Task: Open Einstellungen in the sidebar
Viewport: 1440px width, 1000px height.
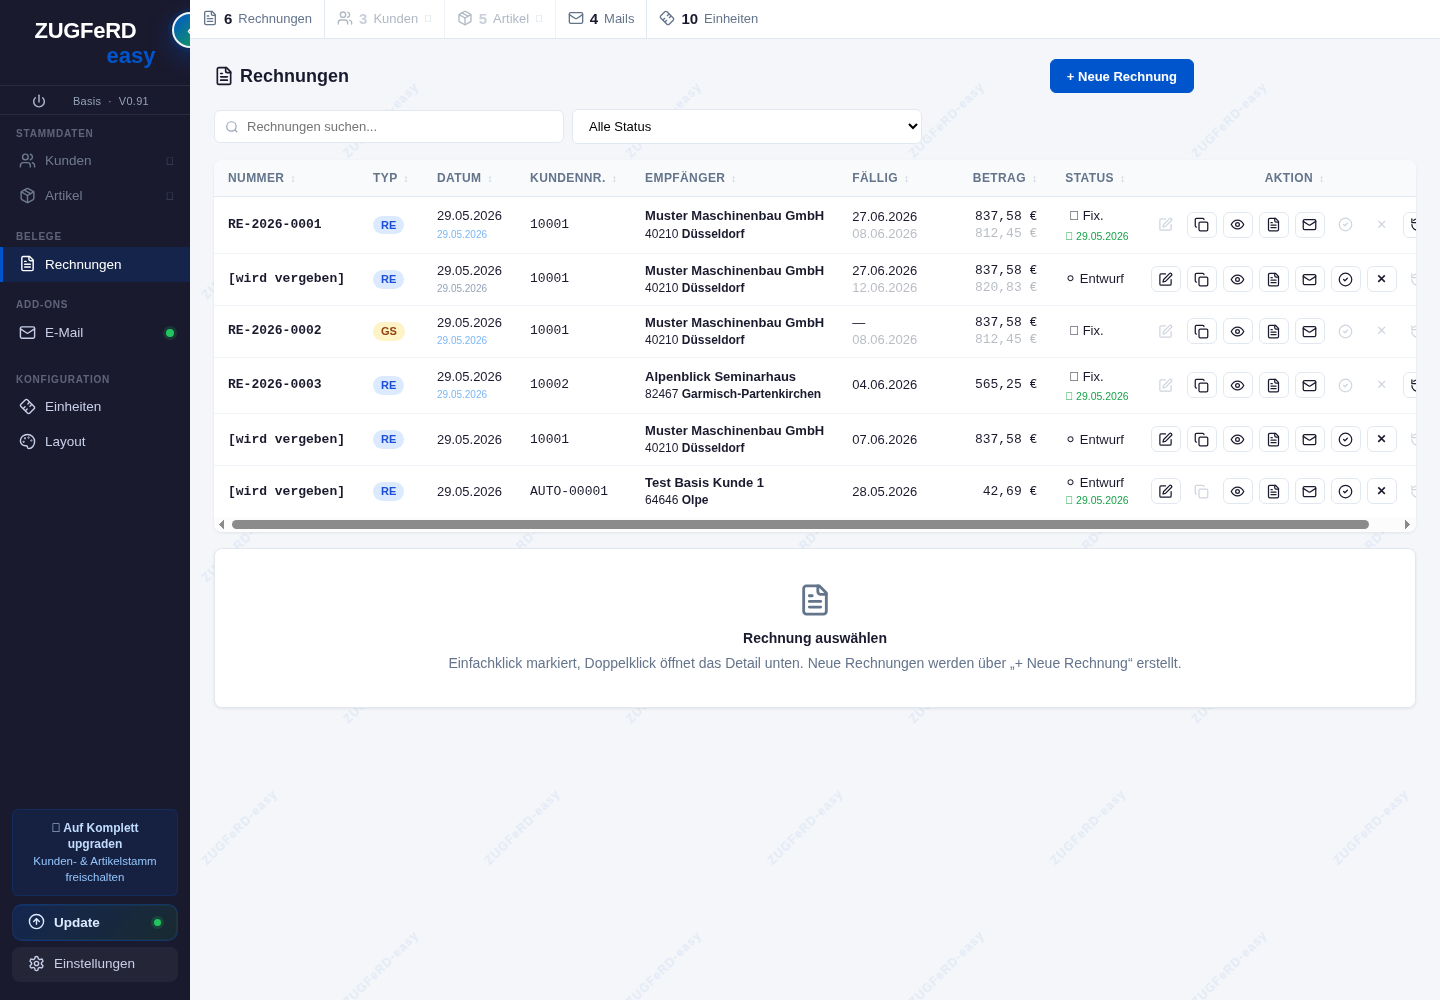Action: pyautogui.click(x=95, y=964)
